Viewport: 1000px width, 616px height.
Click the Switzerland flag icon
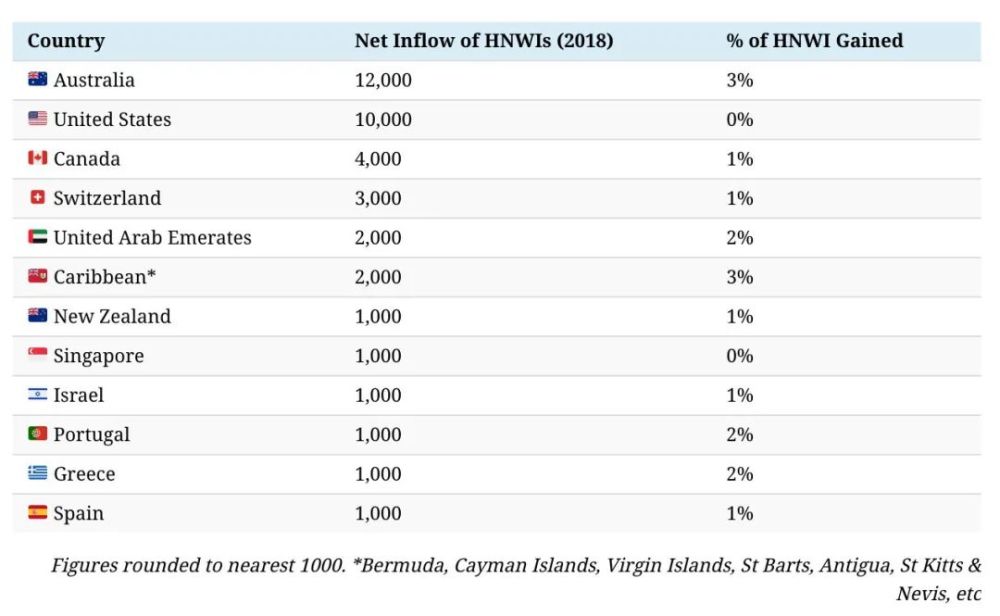[x=38, y=197]
